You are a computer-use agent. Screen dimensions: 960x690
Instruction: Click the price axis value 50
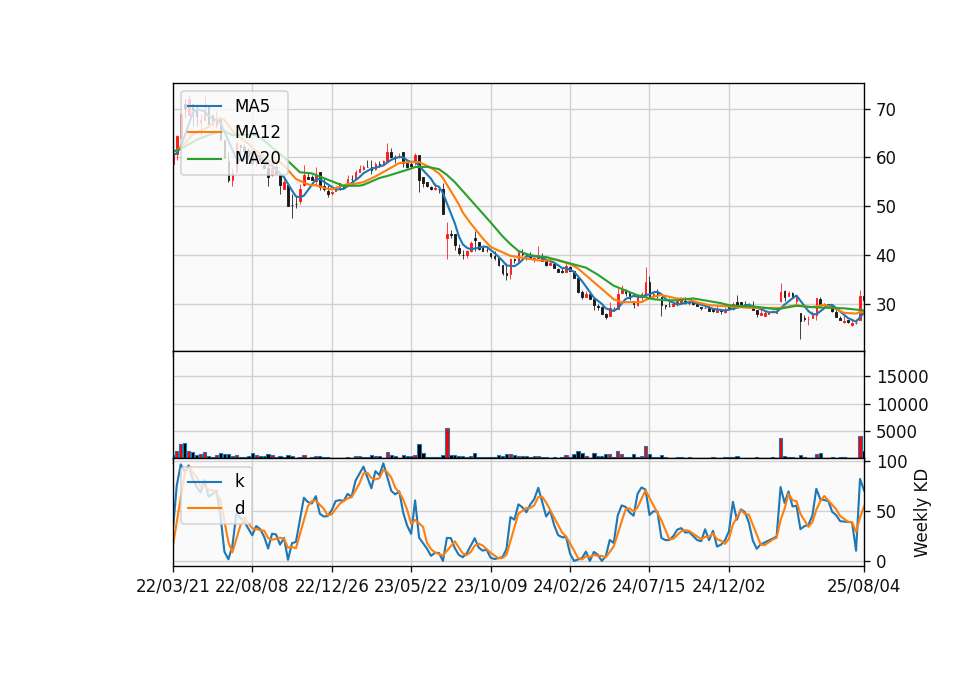886,207
